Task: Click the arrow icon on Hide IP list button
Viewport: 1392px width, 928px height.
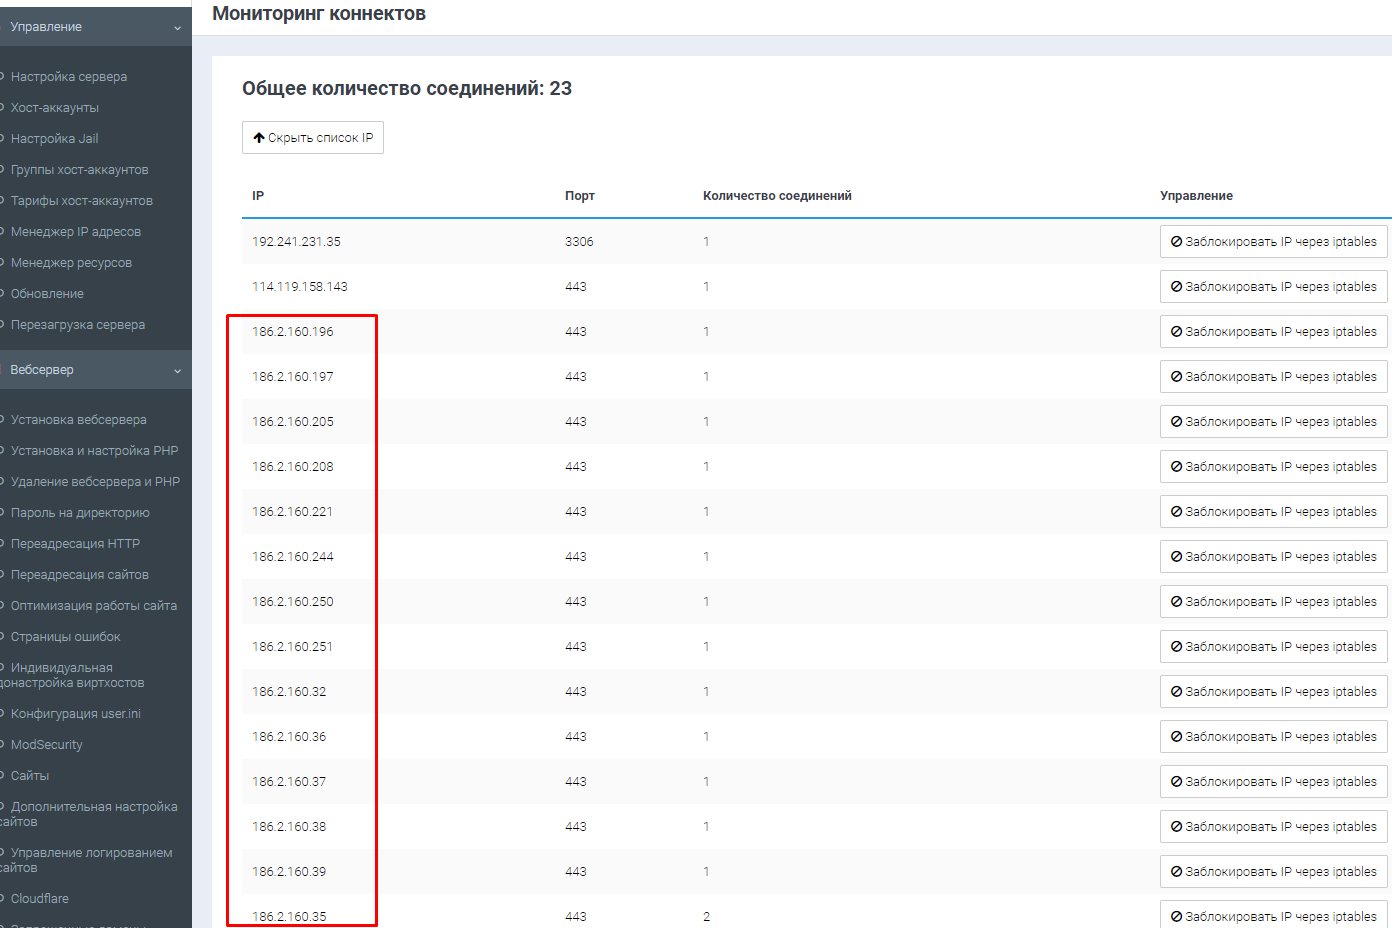Action: click(258, 138)
